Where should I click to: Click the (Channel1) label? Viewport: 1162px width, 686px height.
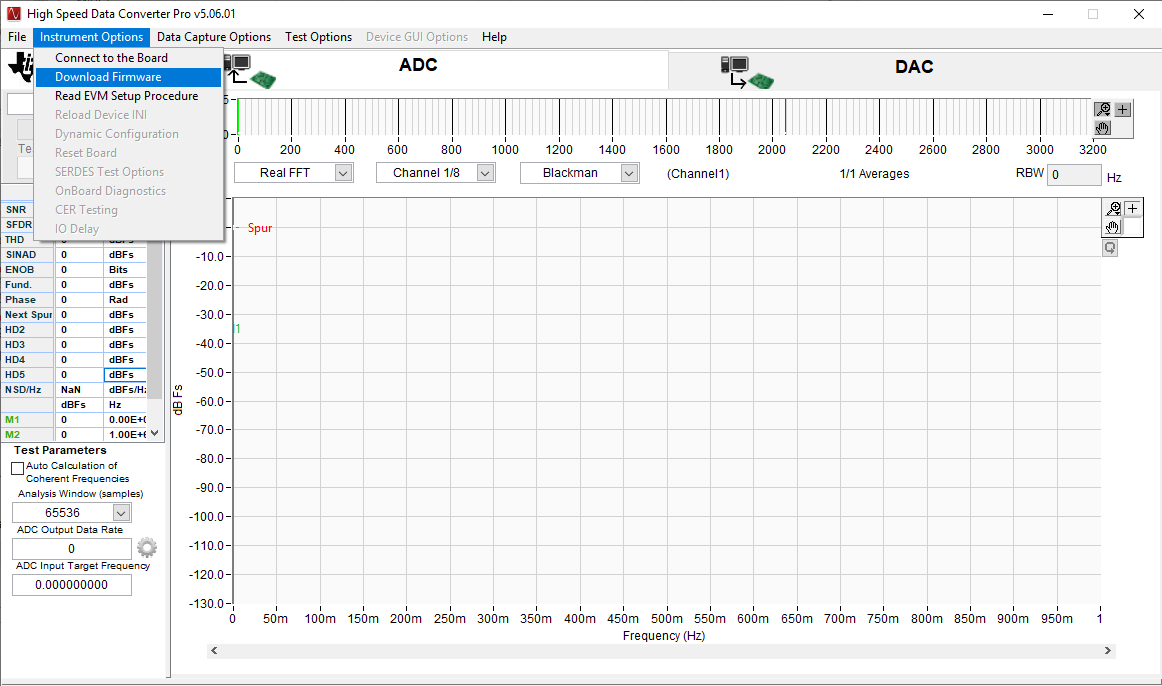click(x=698, y=174)
